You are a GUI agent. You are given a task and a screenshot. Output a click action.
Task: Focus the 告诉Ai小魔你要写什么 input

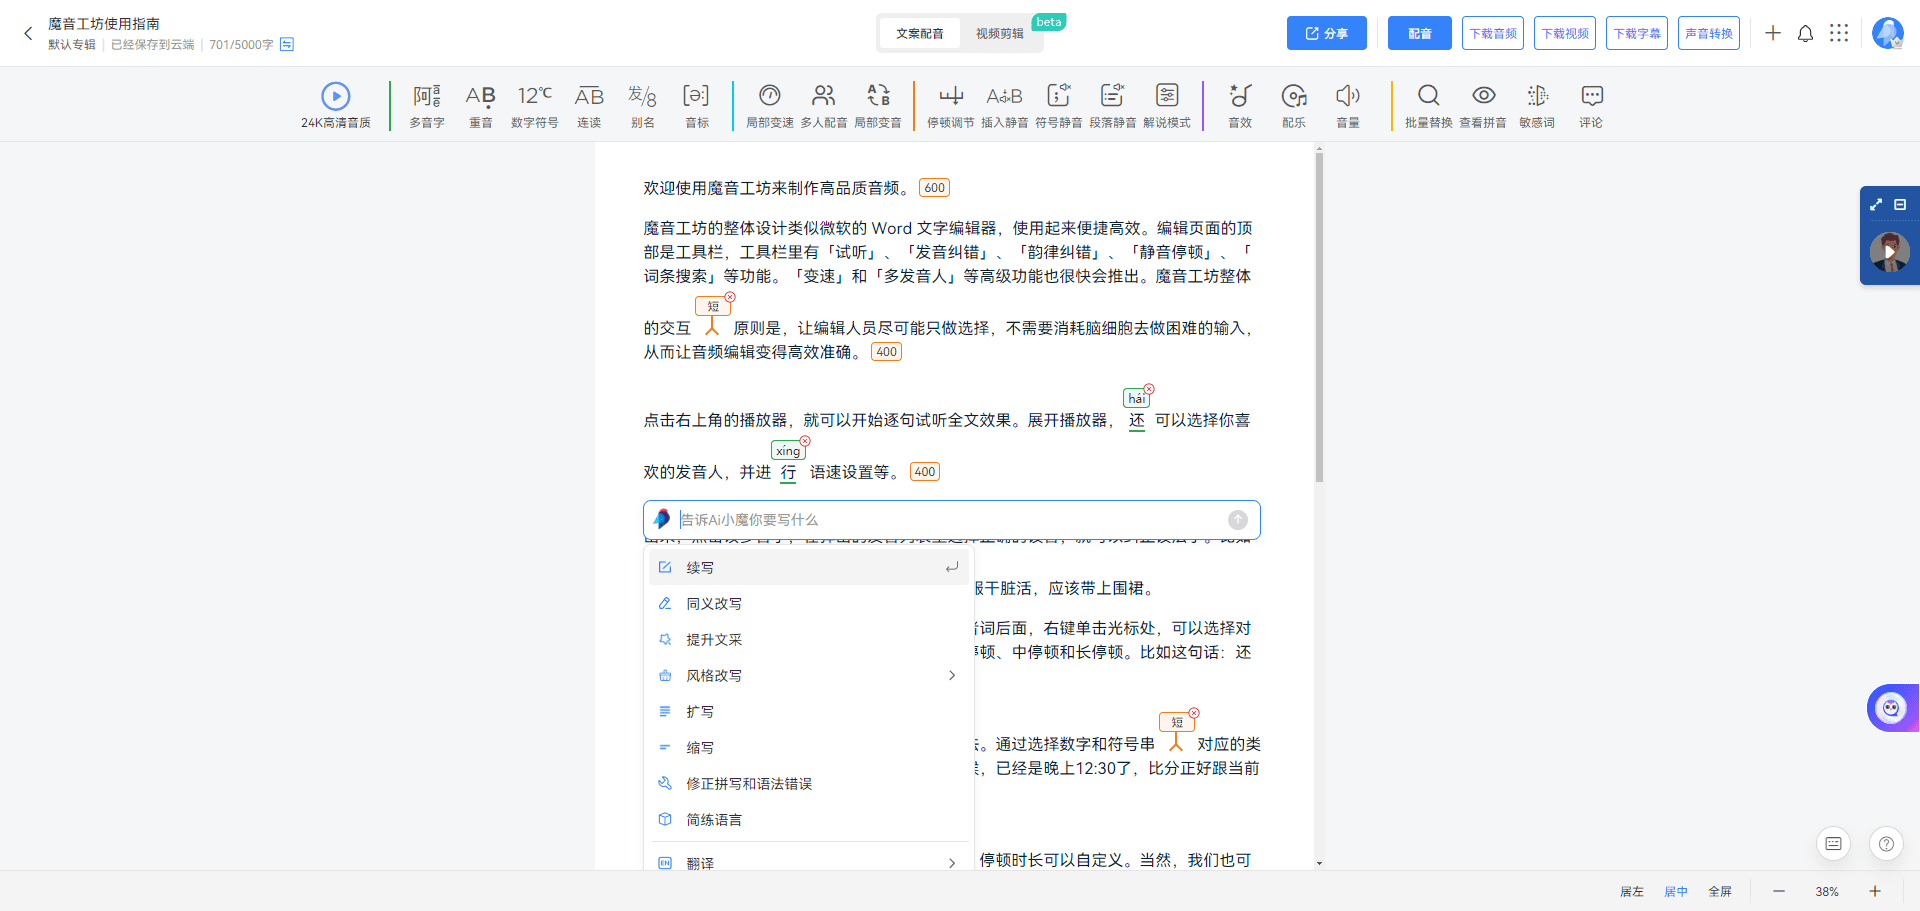pos(950,520)
